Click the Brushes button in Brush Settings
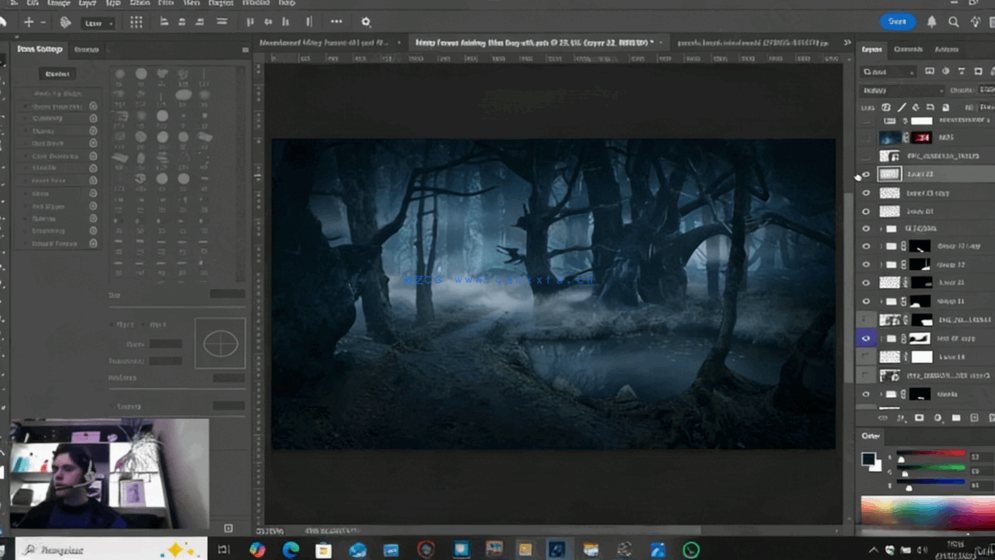995x560 pixels. click(x=57, y=74)
